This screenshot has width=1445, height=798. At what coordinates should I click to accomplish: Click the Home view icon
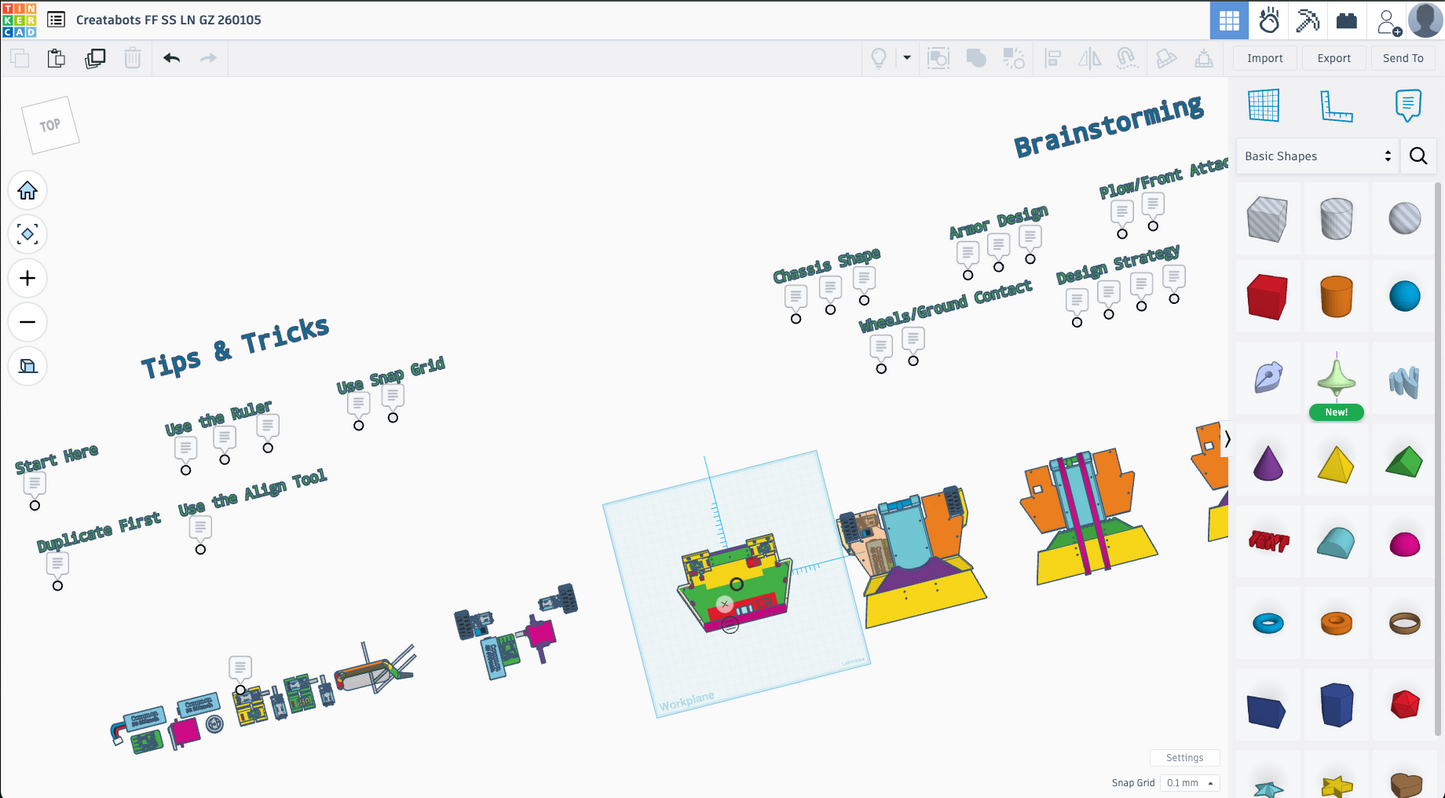27,190
